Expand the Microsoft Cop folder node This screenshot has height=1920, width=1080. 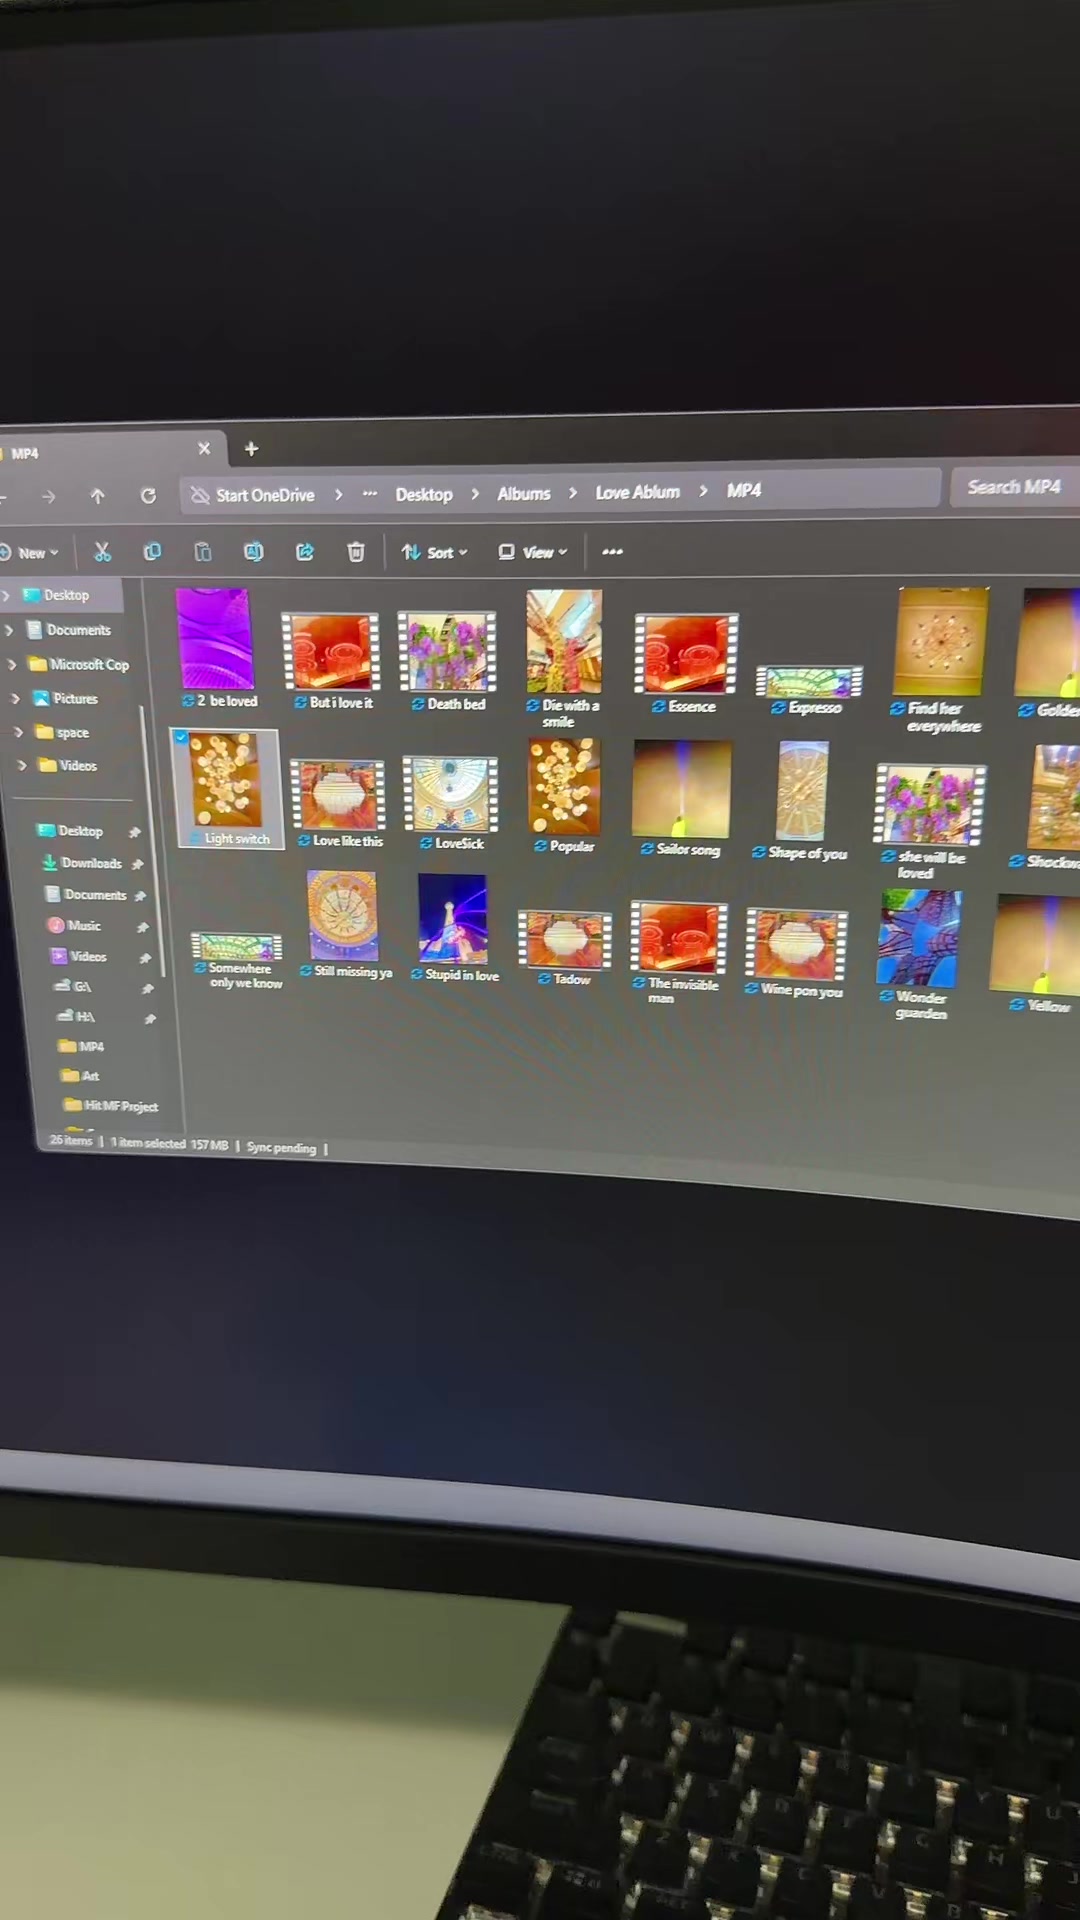12,664
